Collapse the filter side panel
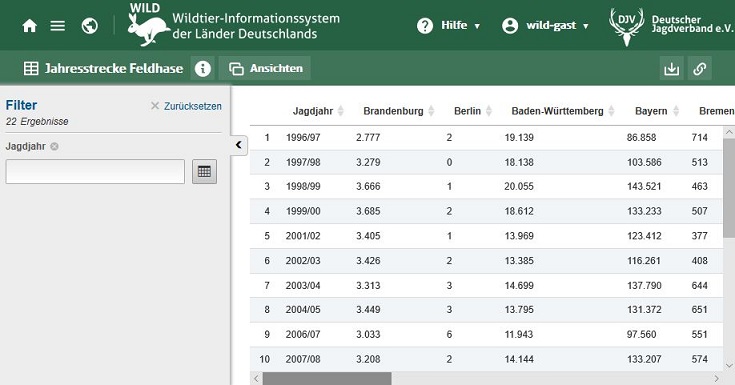Viewport: 735px width, 385px height. [239, 145]
